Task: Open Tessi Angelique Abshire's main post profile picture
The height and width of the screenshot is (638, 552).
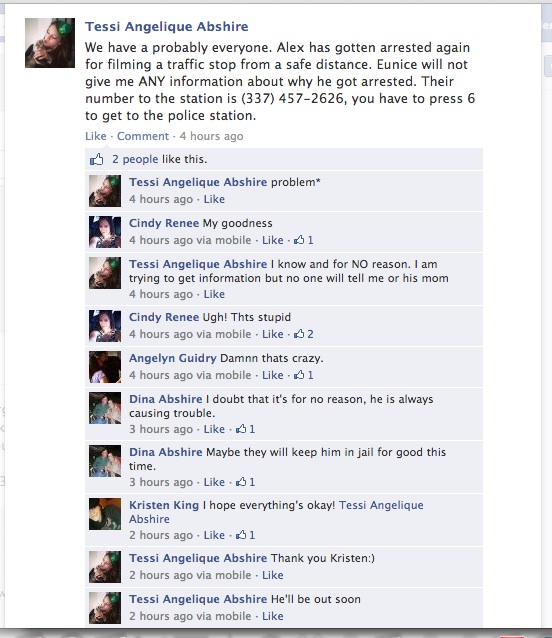Action: click(x=50, y=43)
